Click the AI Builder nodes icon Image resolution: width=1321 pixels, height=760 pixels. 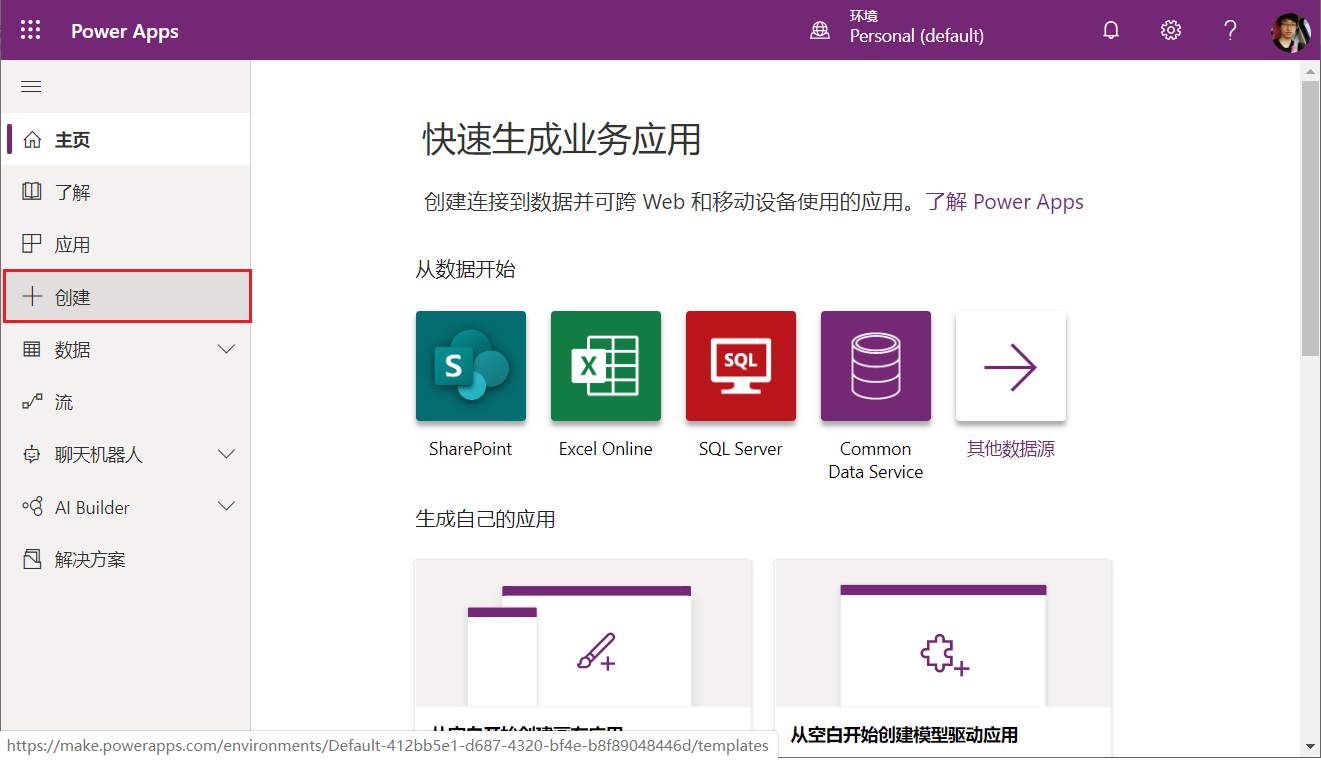click(32, 506)
